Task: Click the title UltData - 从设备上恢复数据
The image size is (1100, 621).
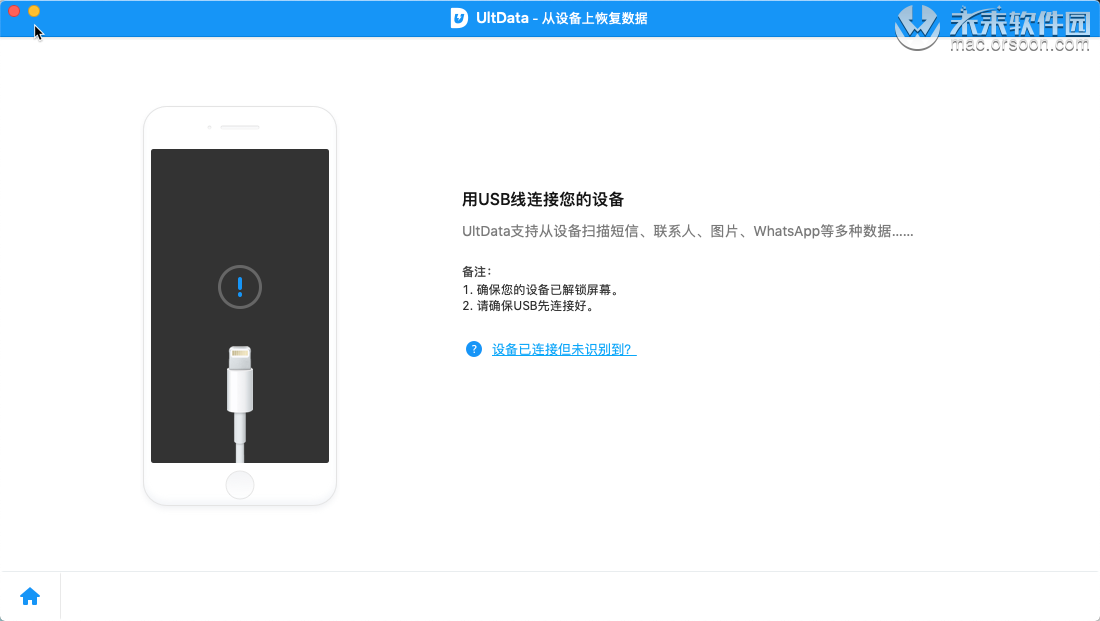Action: [x=561, y=18]
